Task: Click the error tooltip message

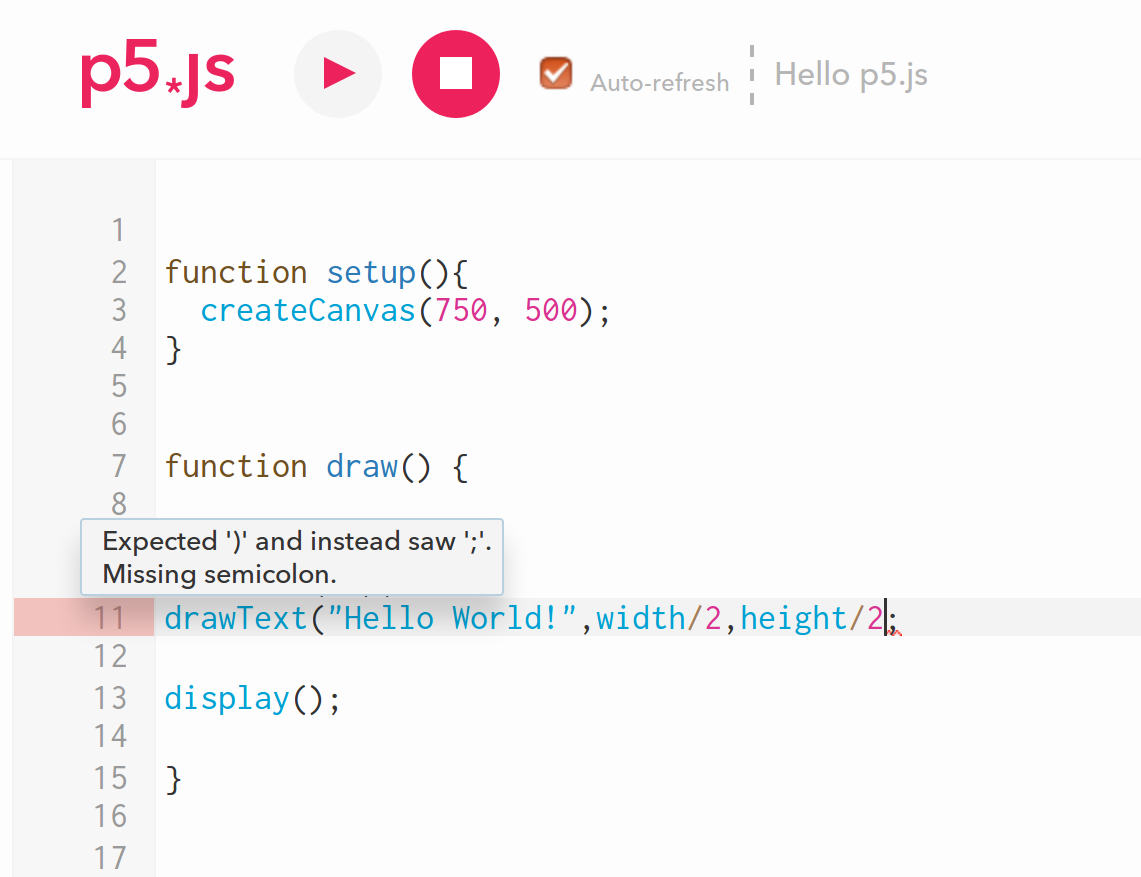Action: [x=292, y=558]
